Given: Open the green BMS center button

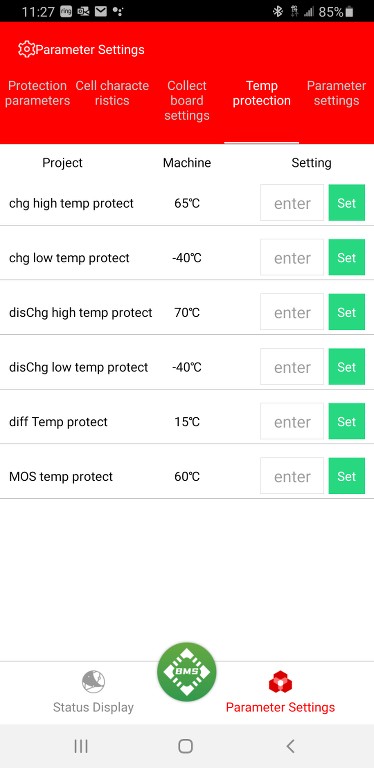Looking at the screenshot, I should click(x=187, y=672).
